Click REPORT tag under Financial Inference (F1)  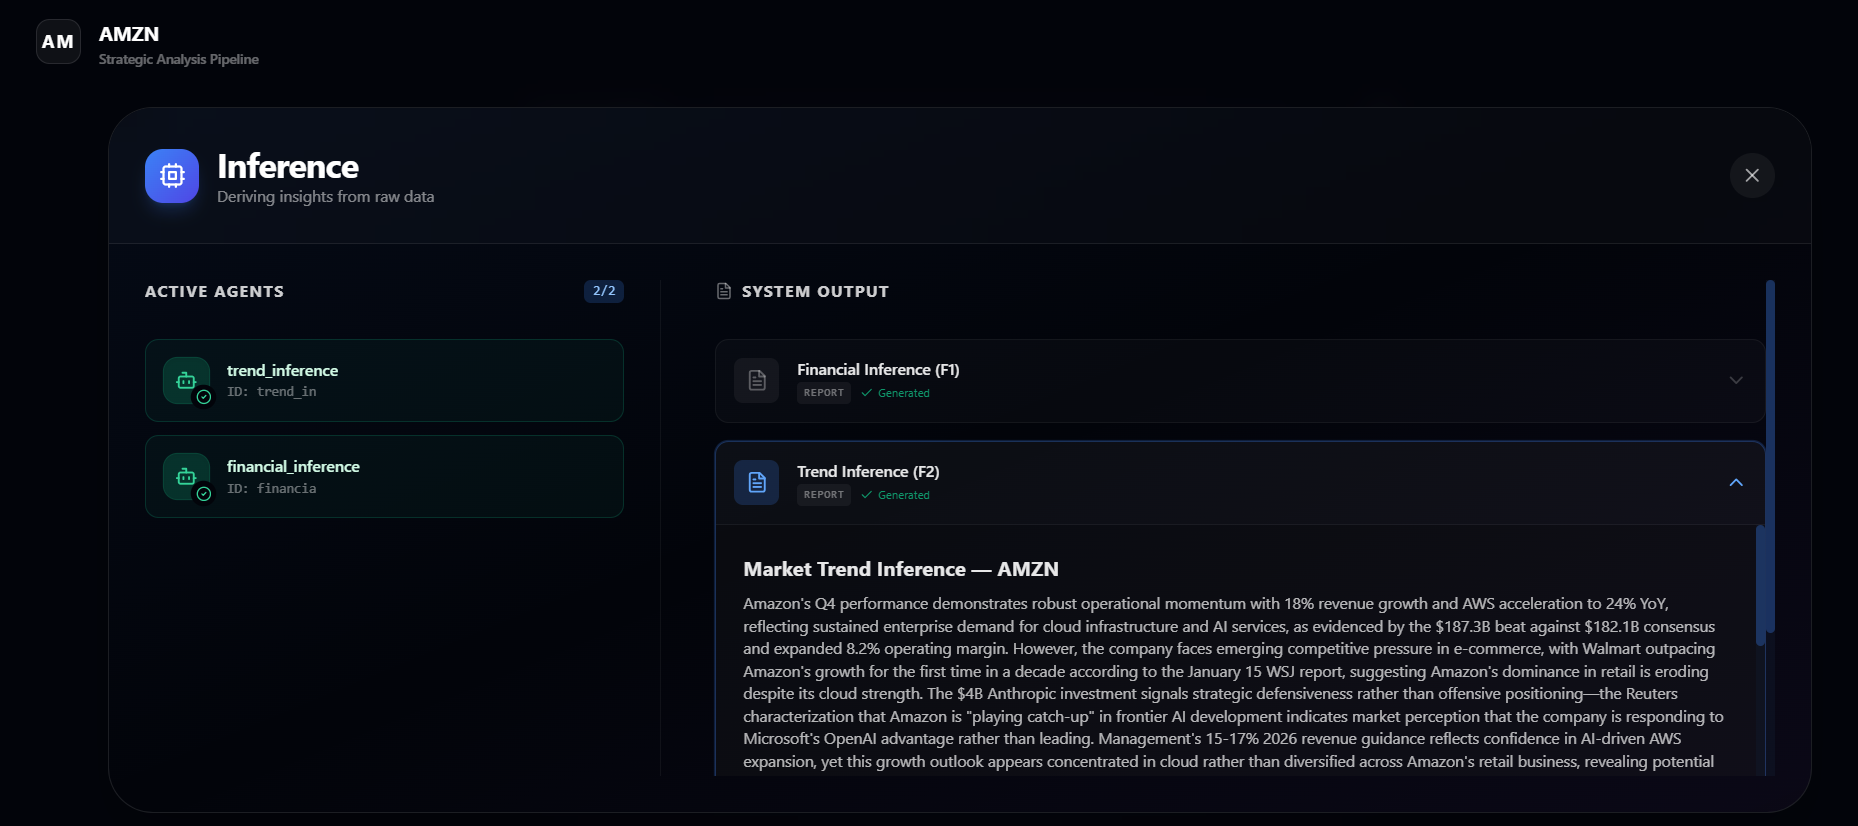(x=824, y=393)
